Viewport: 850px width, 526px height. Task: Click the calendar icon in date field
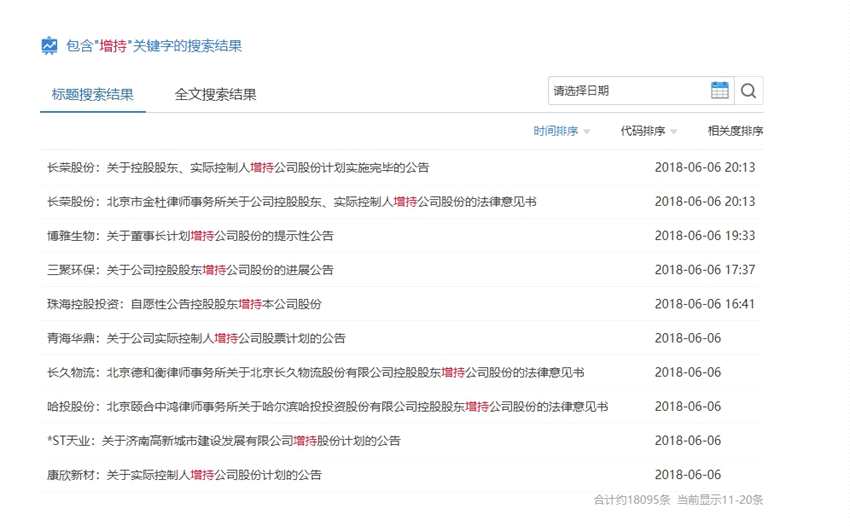pyautogui.click(x=719, y=91)
